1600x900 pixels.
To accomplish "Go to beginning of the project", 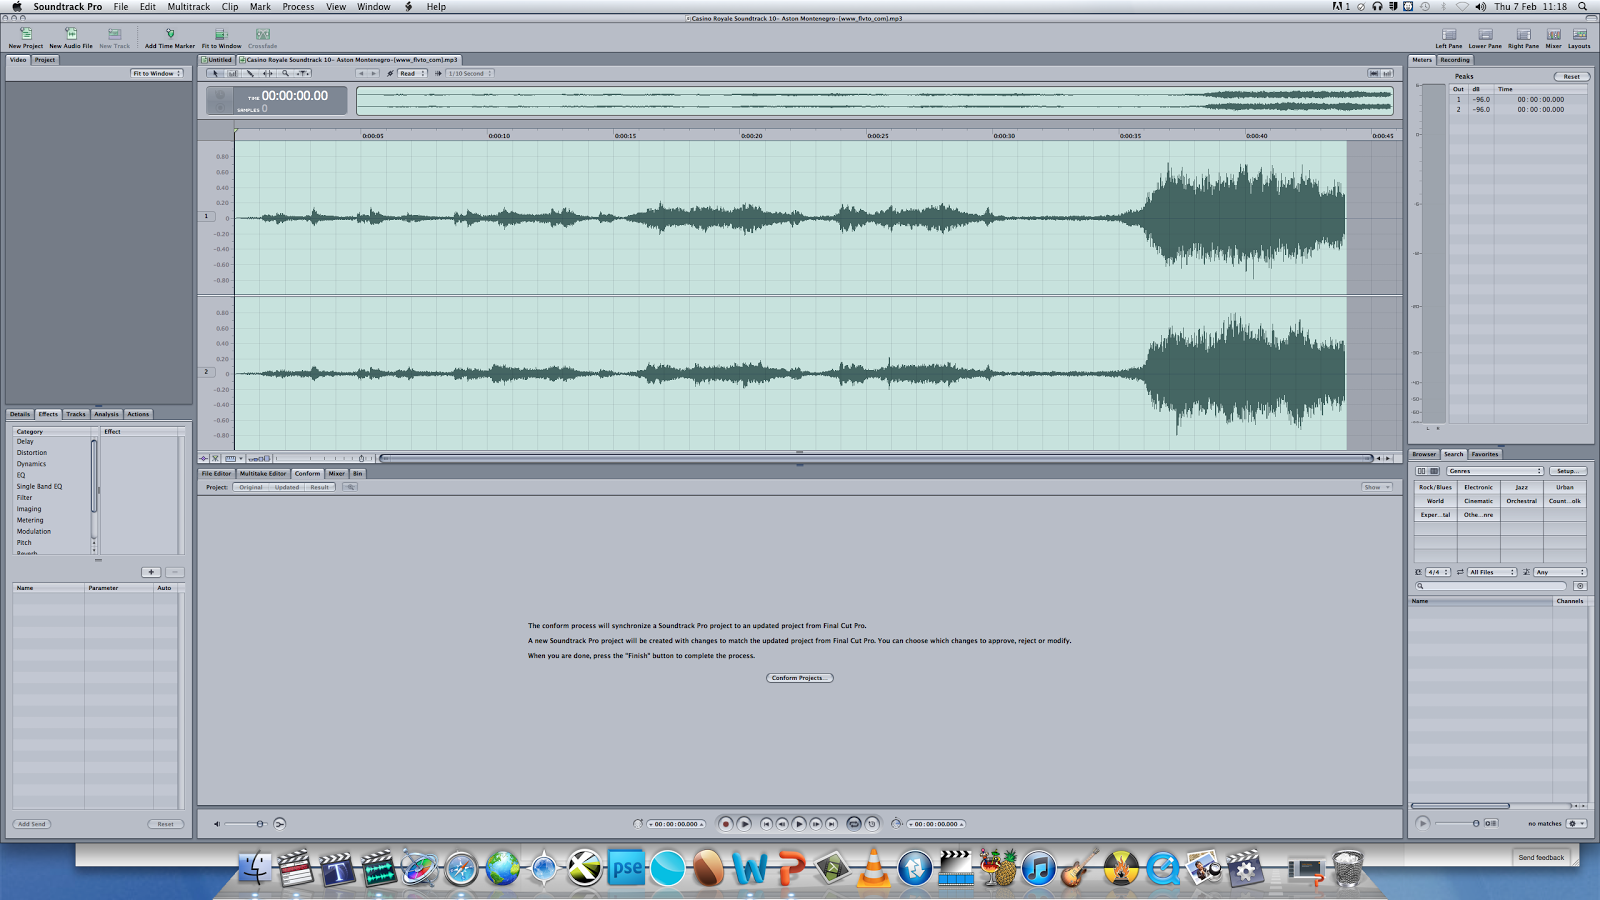I will [x=766, y=824].
